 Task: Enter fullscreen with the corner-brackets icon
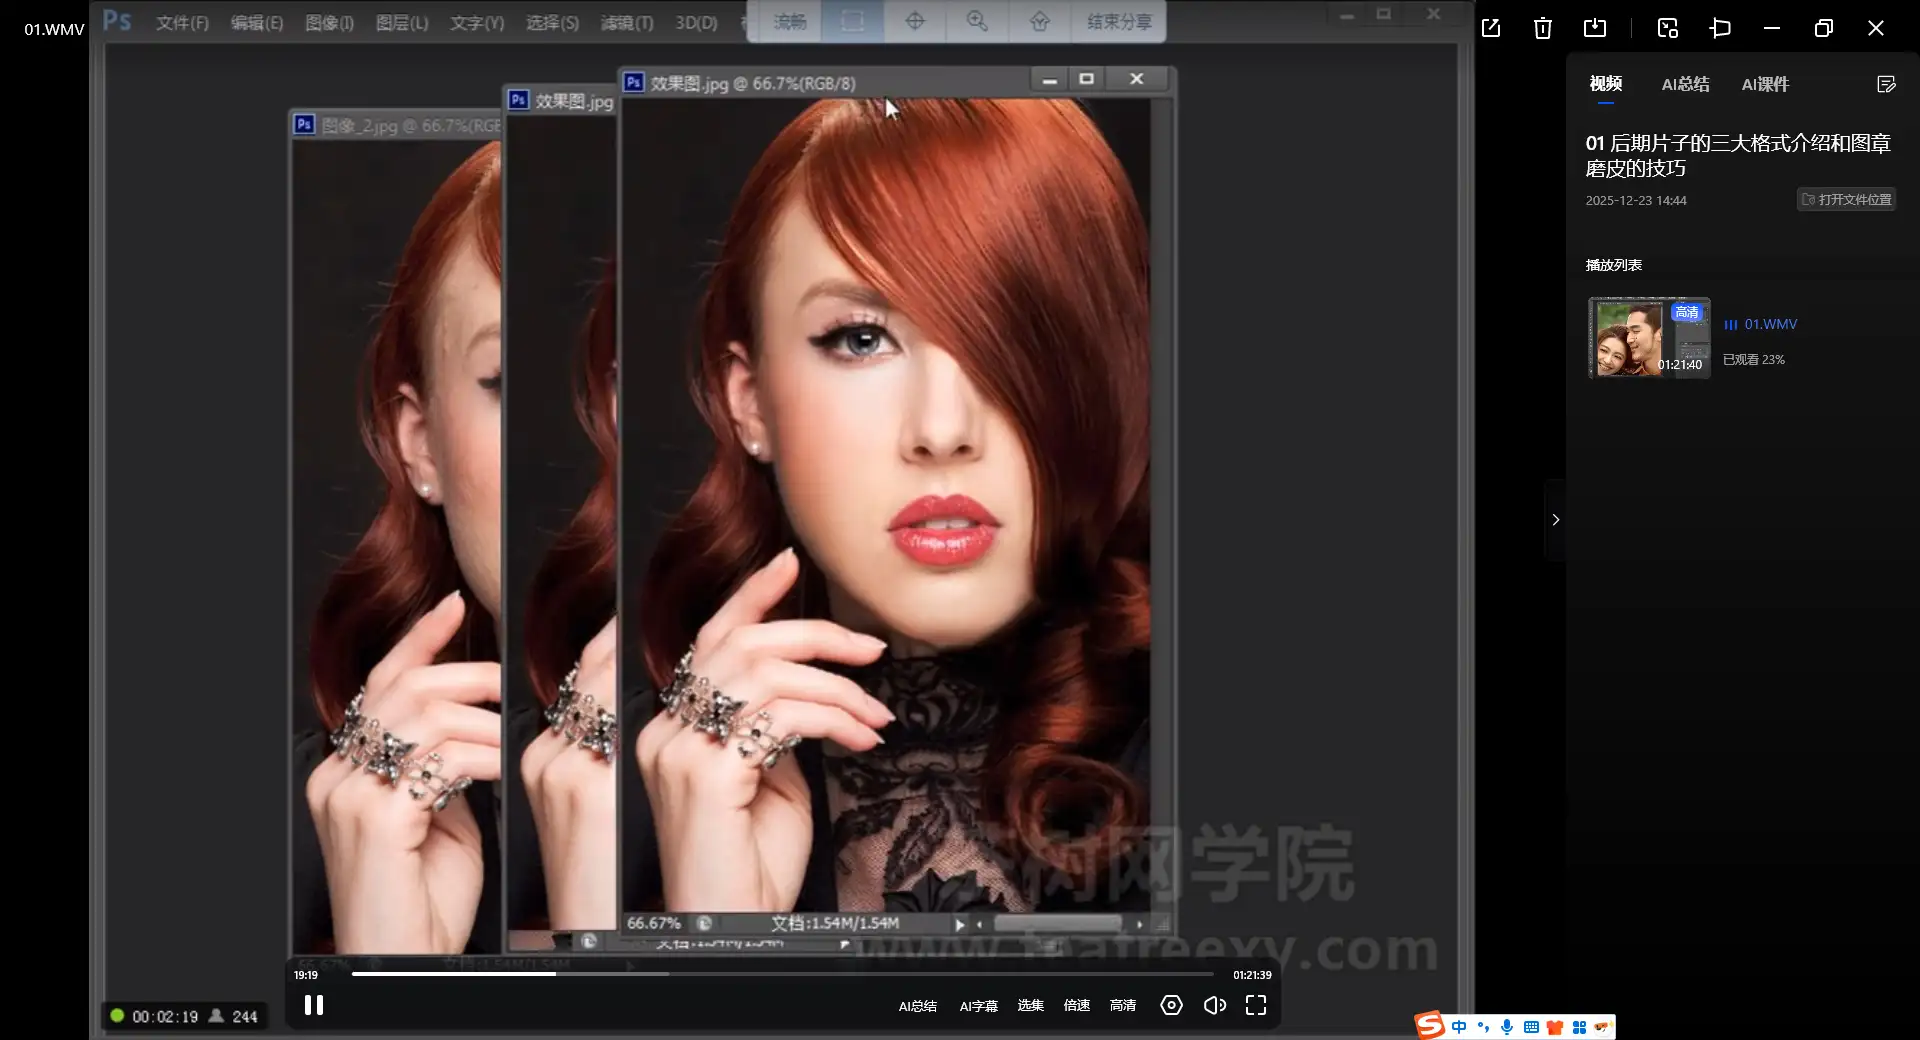(1256, 1005)
